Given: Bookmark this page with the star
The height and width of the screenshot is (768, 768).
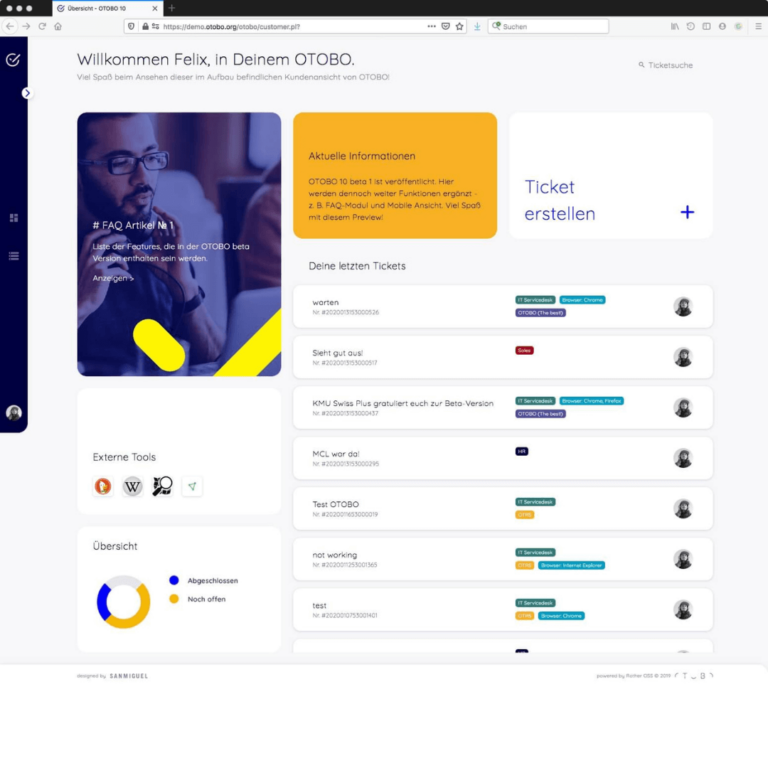Looking at the screenshot, I should click(459, 26).
